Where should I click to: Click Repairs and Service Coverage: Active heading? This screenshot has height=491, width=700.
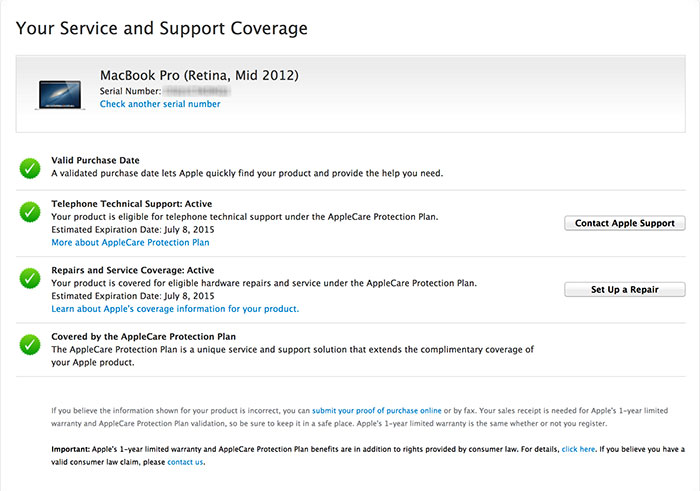click(133, 270)
